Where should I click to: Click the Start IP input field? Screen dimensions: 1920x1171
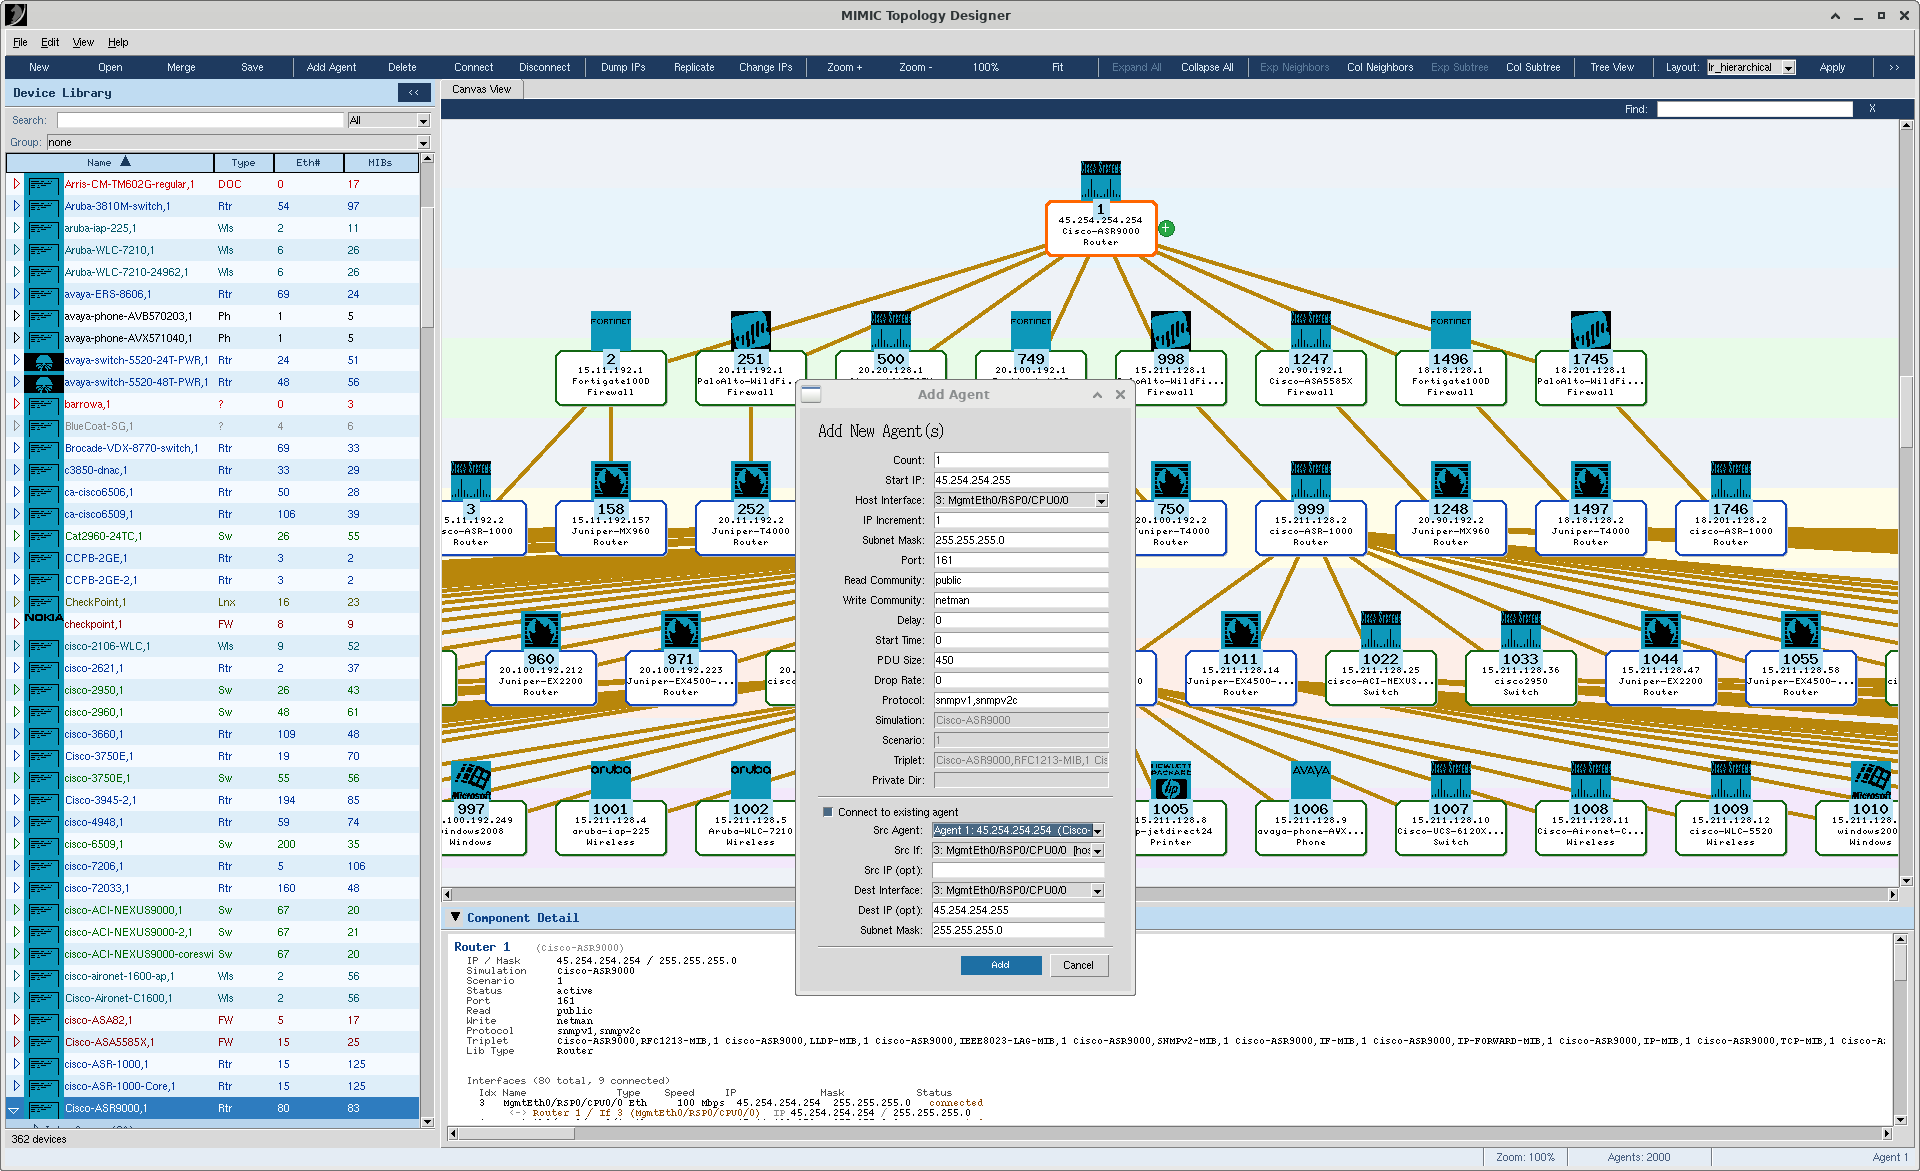1021,480
